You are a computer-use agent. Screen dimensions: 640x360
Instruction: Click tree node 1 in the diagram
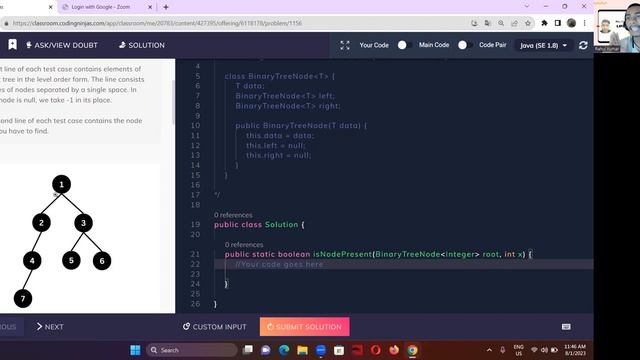[62, 184]
